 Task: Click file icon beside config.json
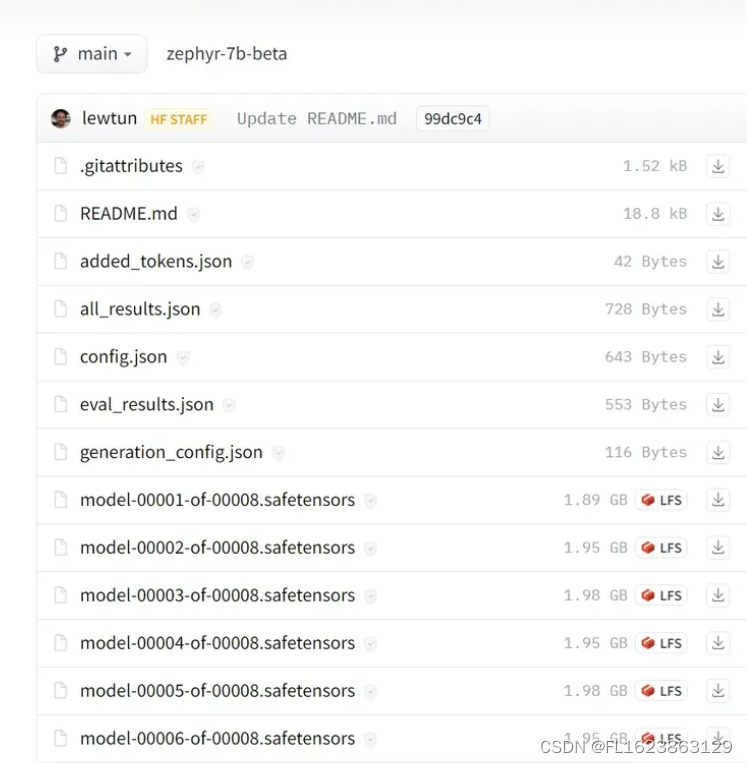(x=61, y=356)
